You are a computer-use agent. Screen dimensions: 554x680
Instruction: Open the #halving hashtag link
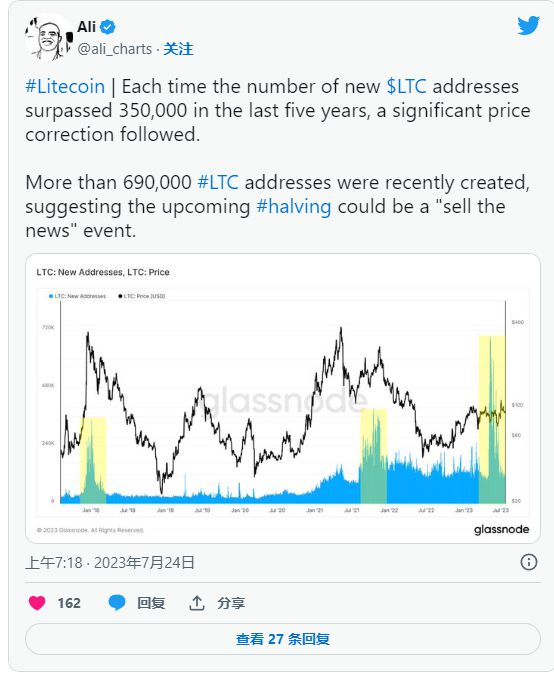pyautogui.click(x=294, y=206)
